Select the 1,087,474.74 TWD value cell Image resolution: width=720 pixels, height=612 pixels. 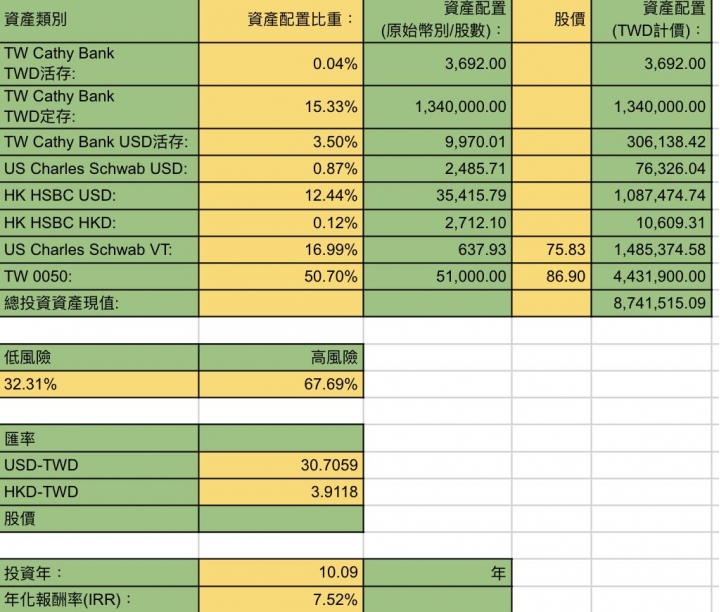(x=652, y=196)
